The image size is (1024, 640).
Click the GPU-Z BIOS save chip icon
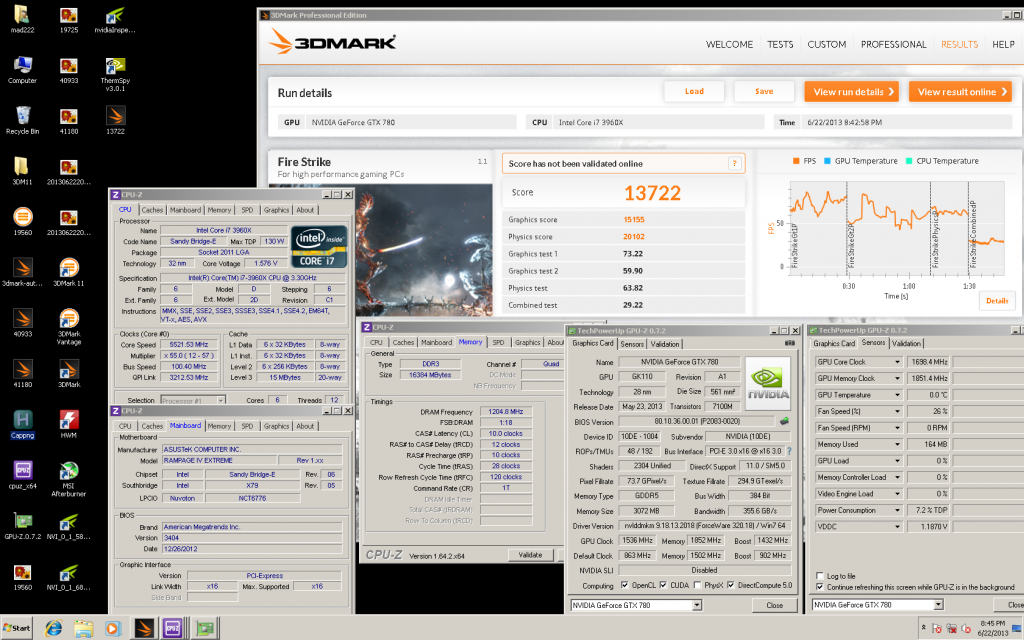pyautogui.click(x=784, y=420)
